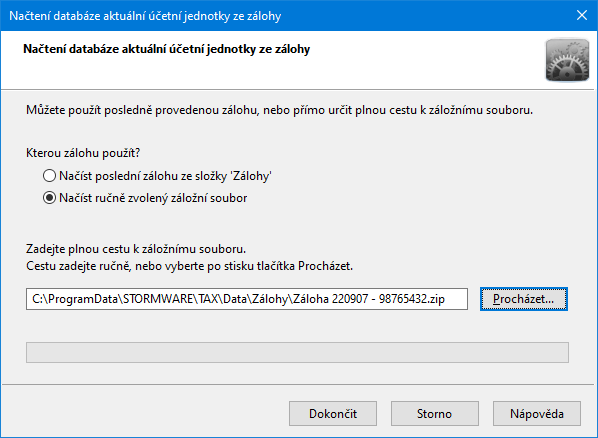Click into the backup file path field
Image resolution: width=598 pixels, height=438 pixels.
[x=247, y=299]
